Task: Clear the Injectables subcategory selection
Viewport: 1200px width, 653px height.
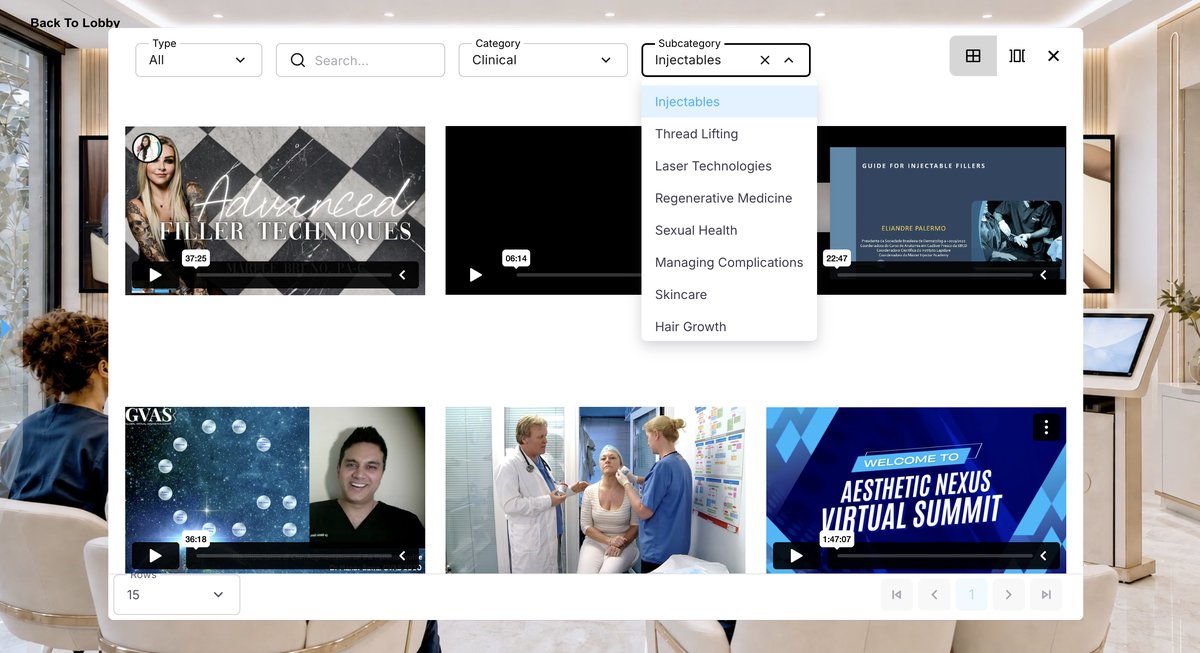Action: coord(765,60)
